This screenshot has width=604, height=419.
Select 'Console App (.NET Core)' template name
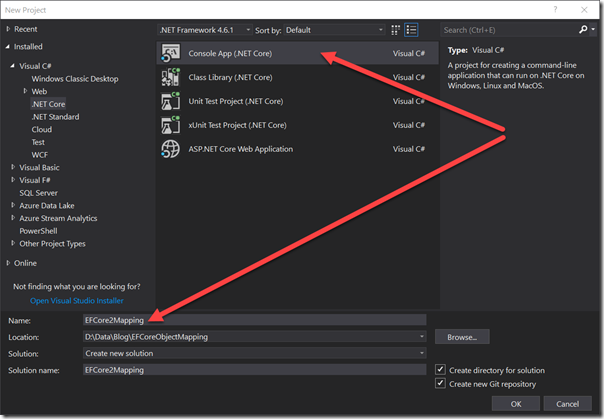point(230,53)
